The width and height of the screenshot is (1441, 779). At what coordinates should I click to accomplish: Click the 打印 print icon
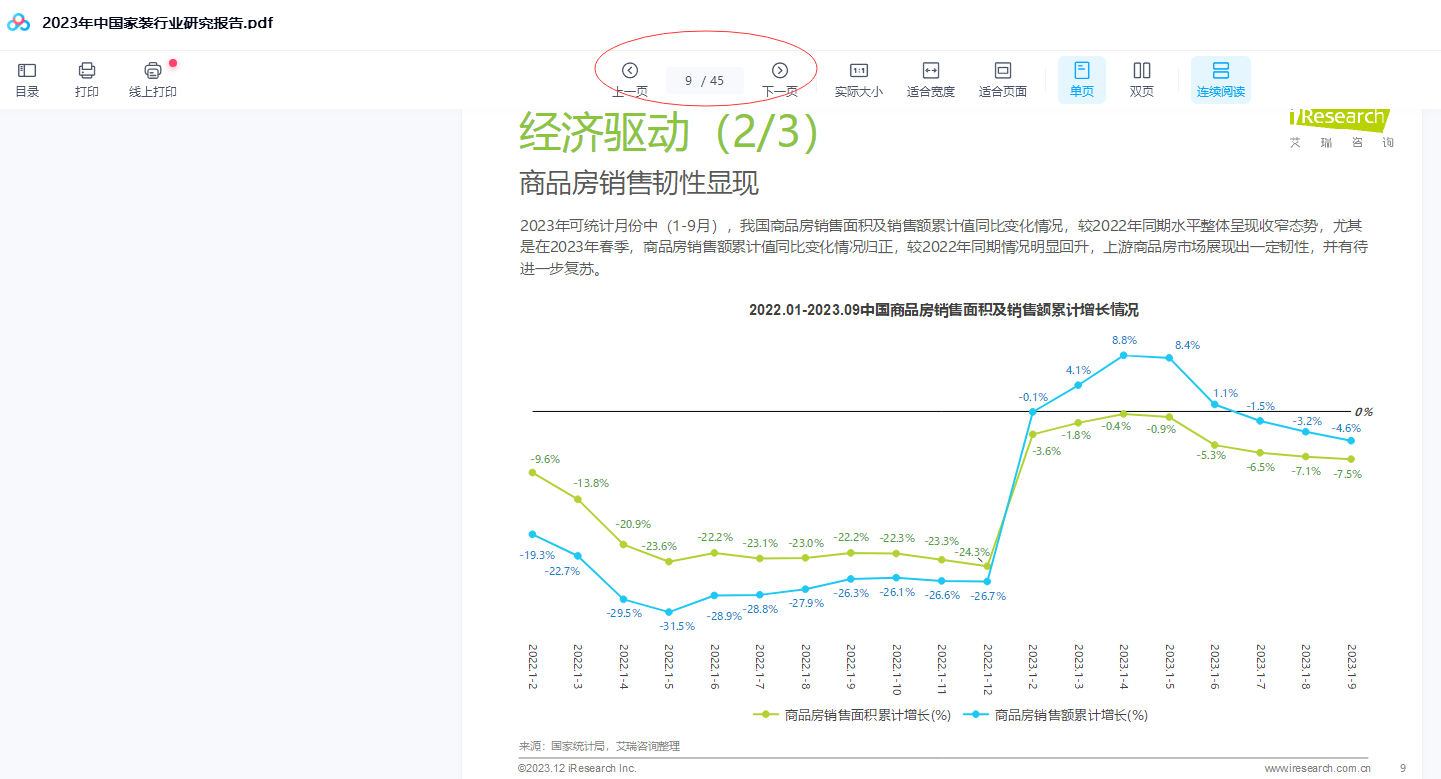point(87,79)
